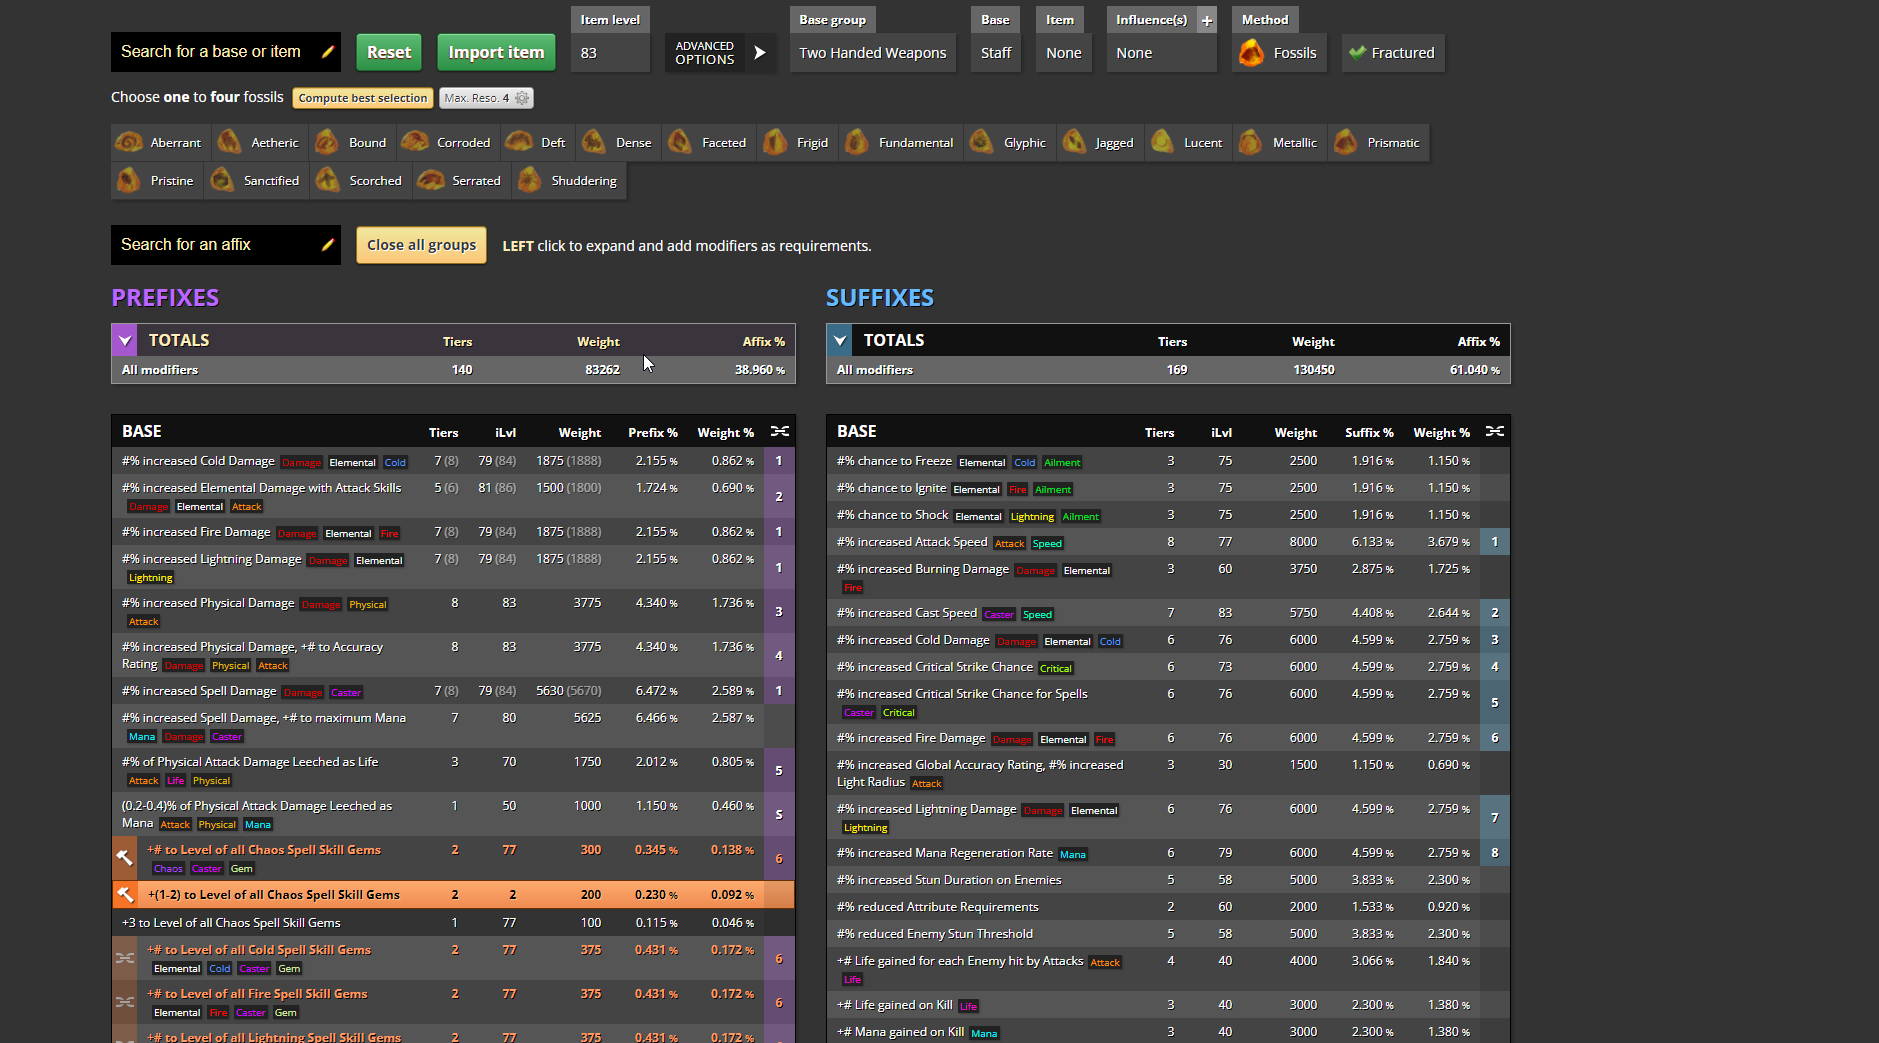Expand #% increased Stun Duration on Enemies row
This screenshot has height=1043, width=1879.
tap(1168, 880)
